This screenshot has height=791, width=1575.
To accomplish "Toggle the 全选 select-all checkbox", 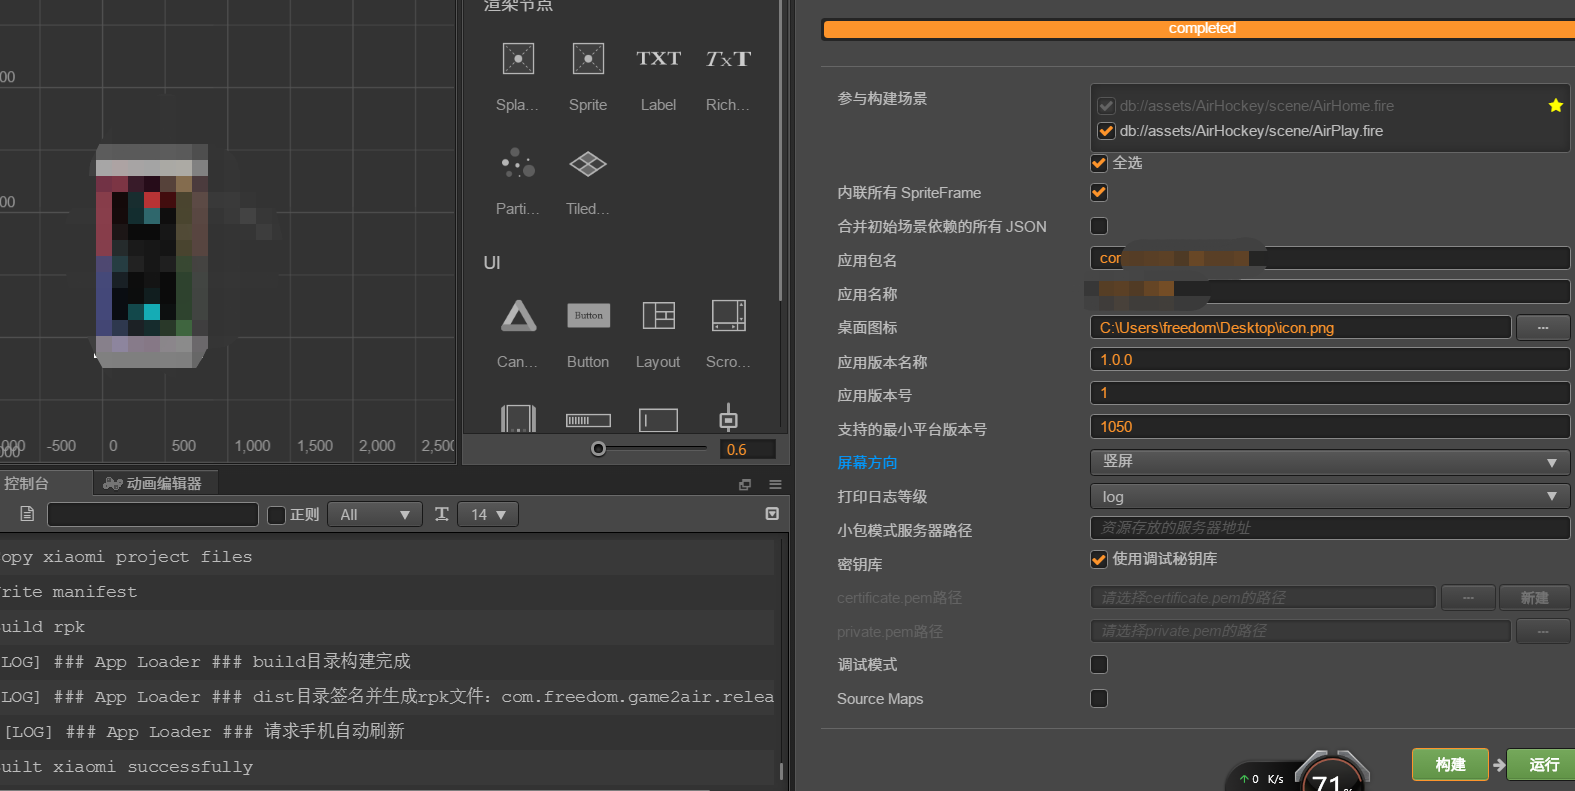I will [x=1099, y=163].
